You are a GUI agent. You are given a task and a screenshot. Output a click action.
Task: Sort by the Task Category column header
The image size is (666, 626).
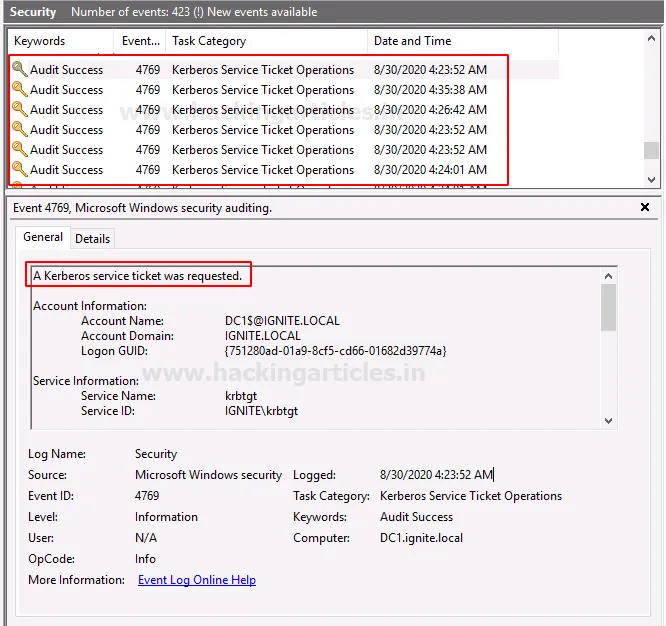pyautogui.click(x=209, y=41)
